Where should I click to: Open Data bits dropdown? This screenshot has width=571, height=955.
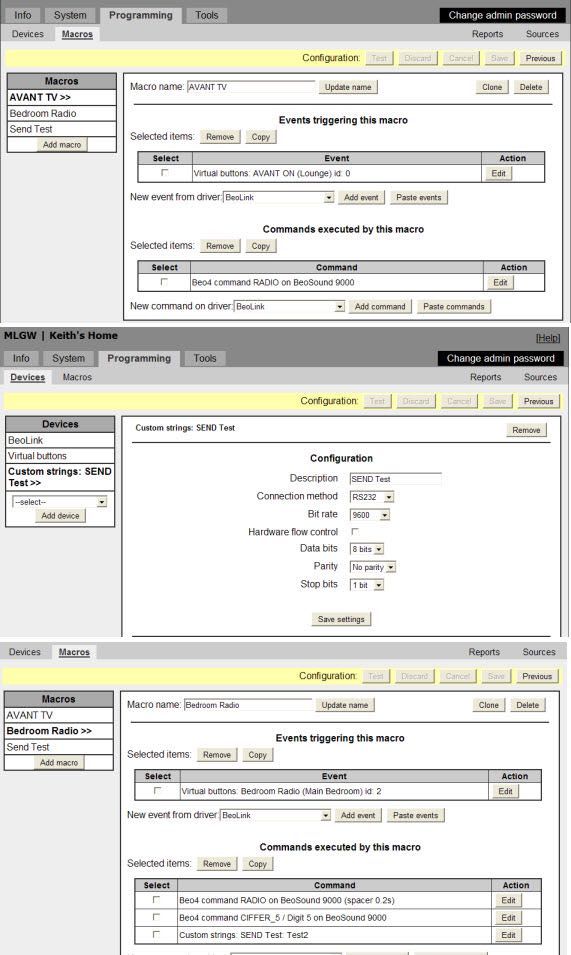click(x=366, y=549)
